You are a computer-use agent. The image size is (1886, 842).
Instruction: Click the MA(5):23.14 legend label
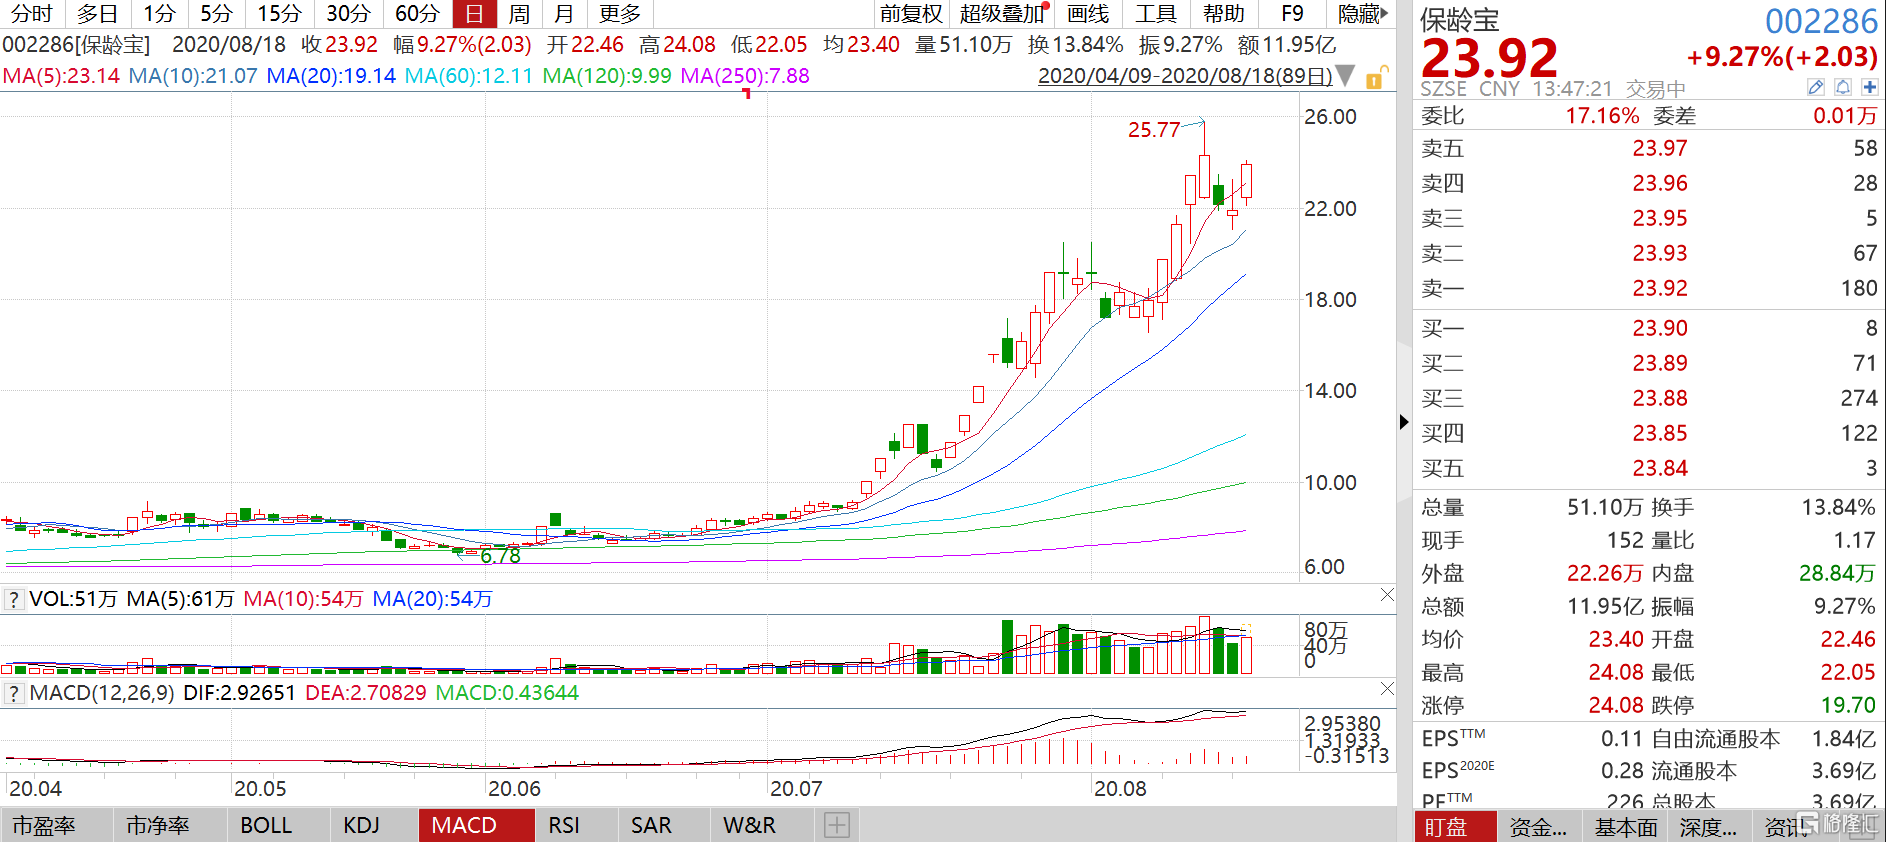pyautogui.click(x=61, y=76)
